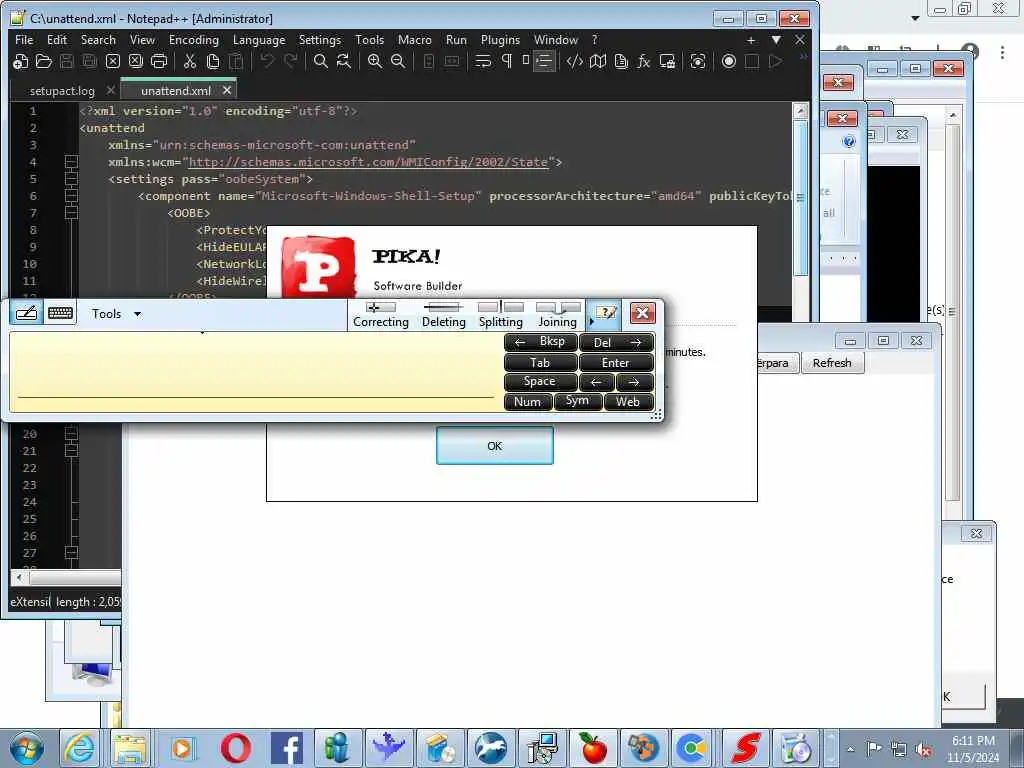The width and height of the screenshot is (1024, 768).
Task: Click the Tab key in input panel
Action: pos(541,362)
